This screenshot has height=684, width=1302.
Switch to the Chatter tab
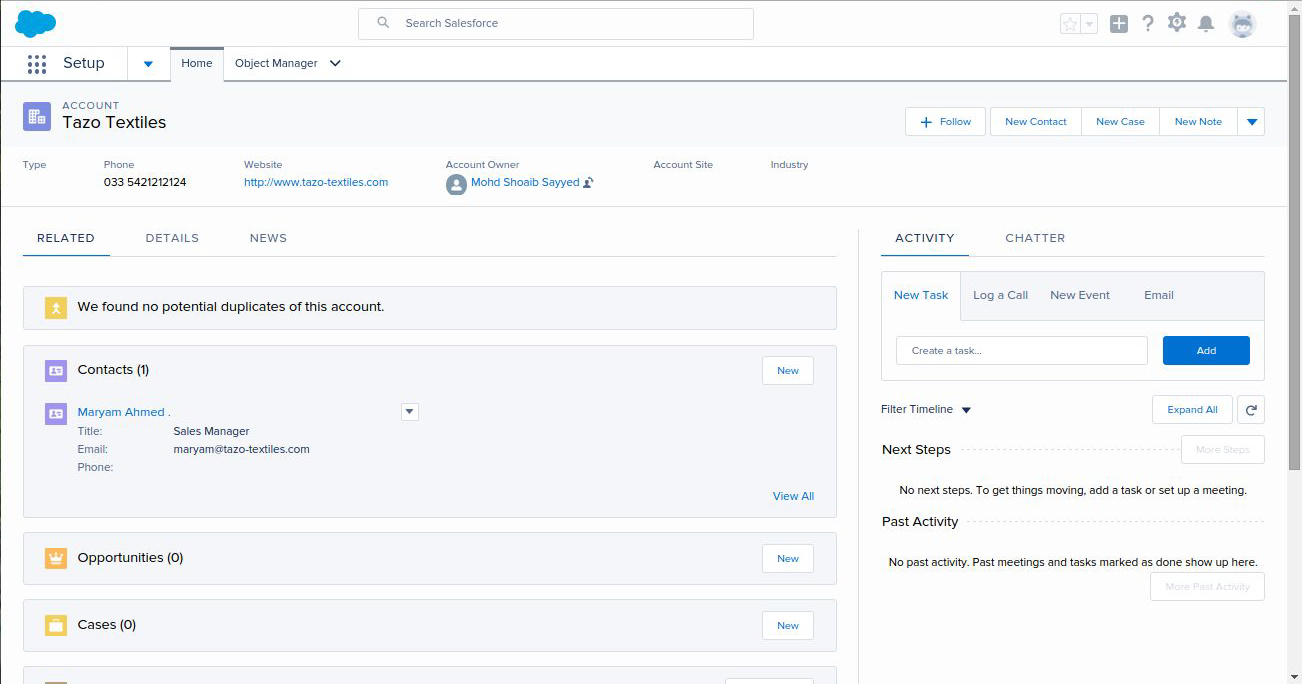pyautogui.click(x=1035, y=238)
